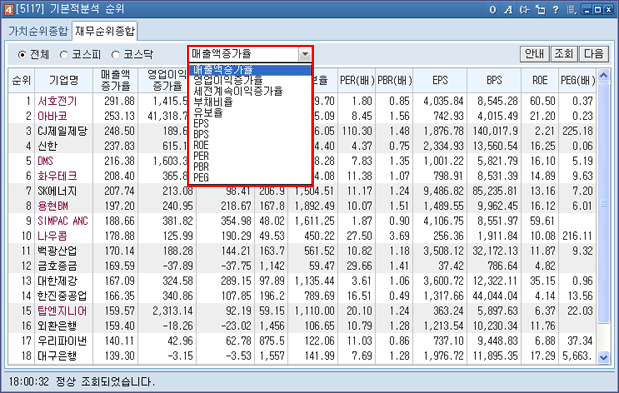
Task: Open the font 'A' icon in the title bar
Action: coord(508,9)
